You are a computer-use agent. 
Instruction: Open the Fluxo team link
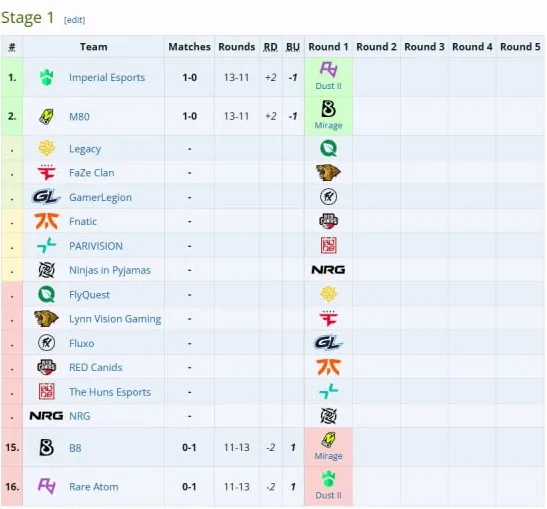(x=81, y=343)
